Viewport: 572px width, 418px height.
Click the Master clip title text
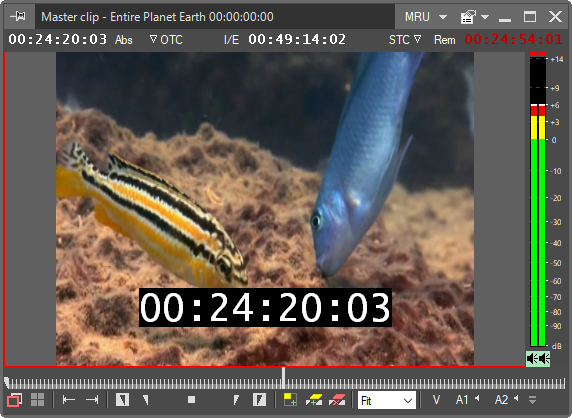[157, 17]
